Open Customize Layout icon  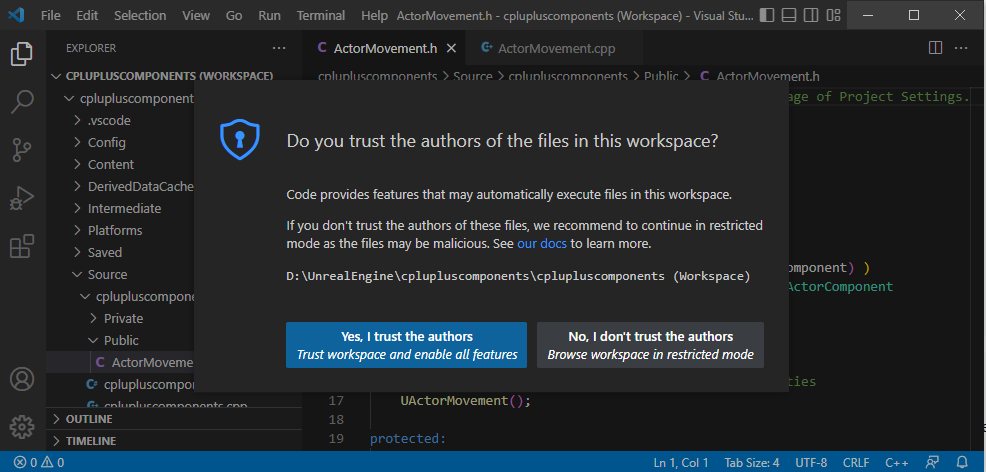coord(833,15)
